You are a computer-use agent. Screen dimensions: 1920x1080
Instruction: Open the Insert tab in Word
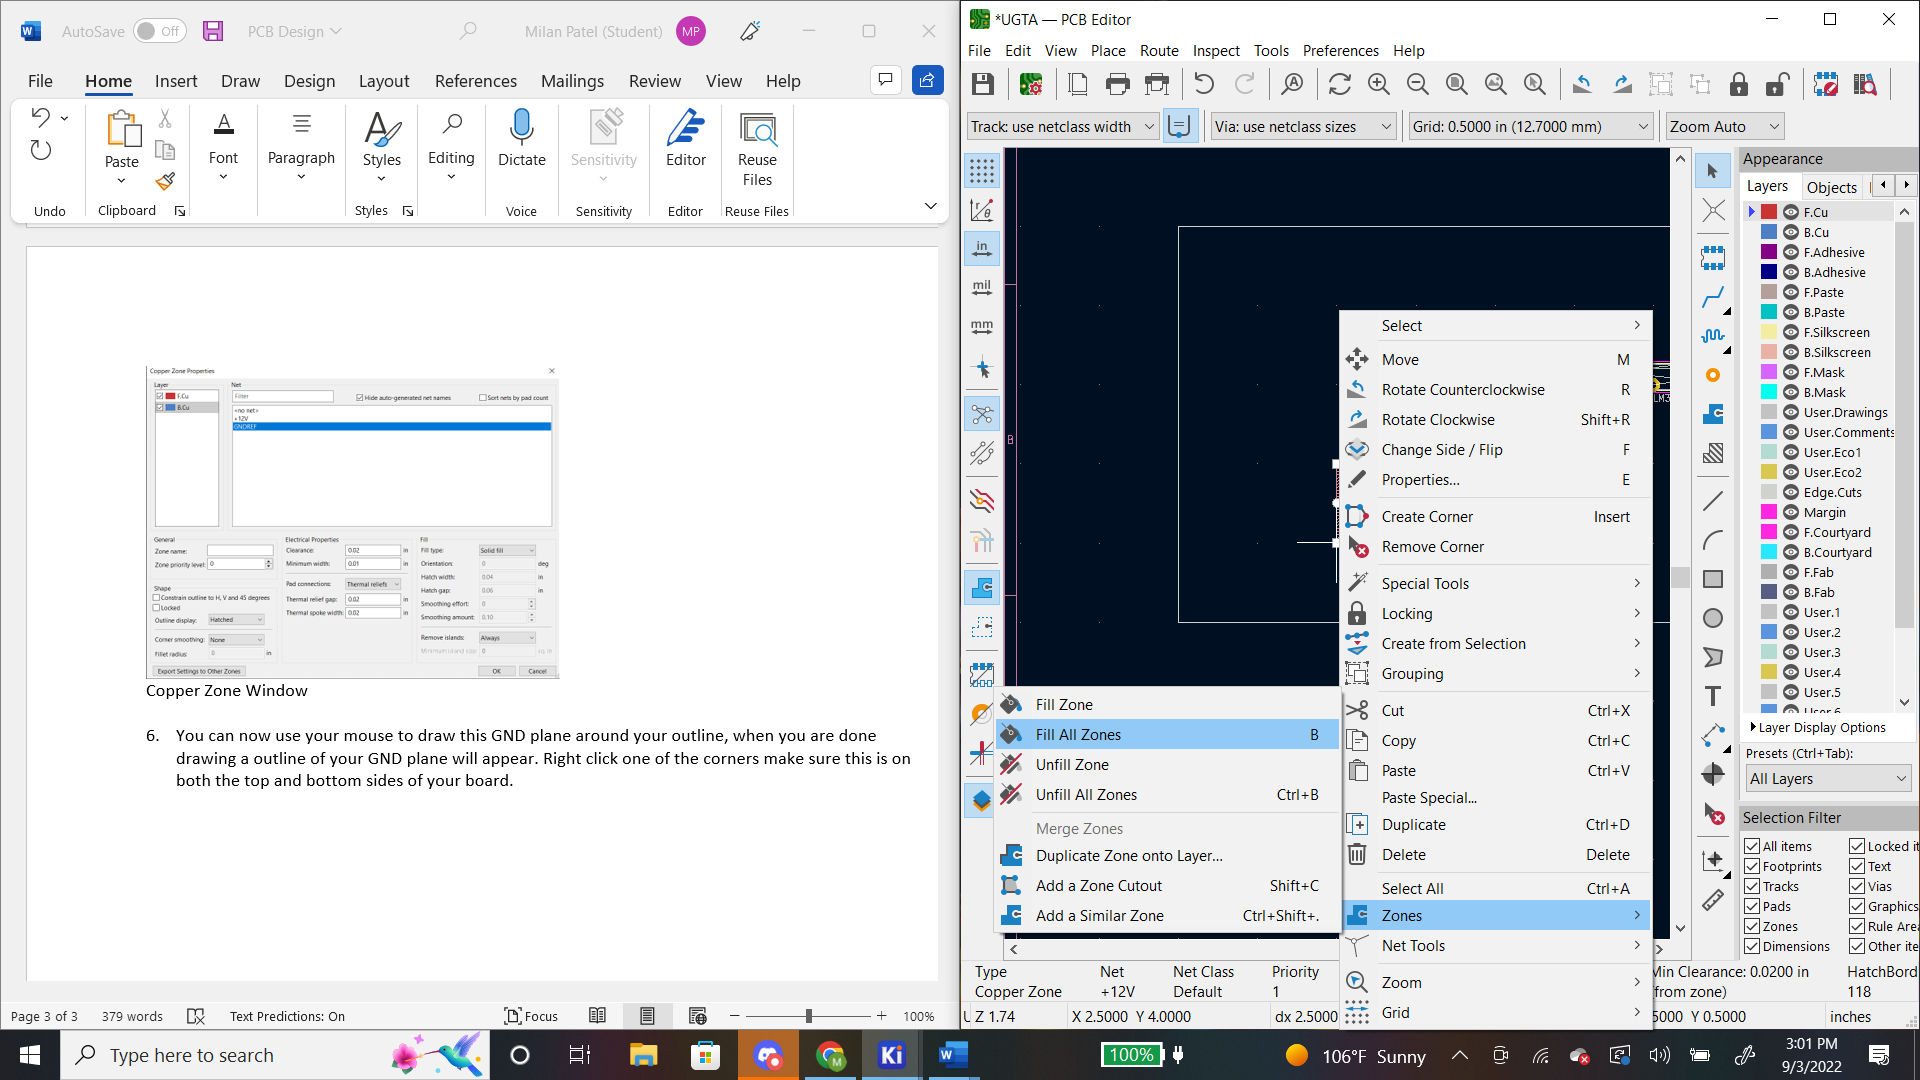tap(176, 81)
